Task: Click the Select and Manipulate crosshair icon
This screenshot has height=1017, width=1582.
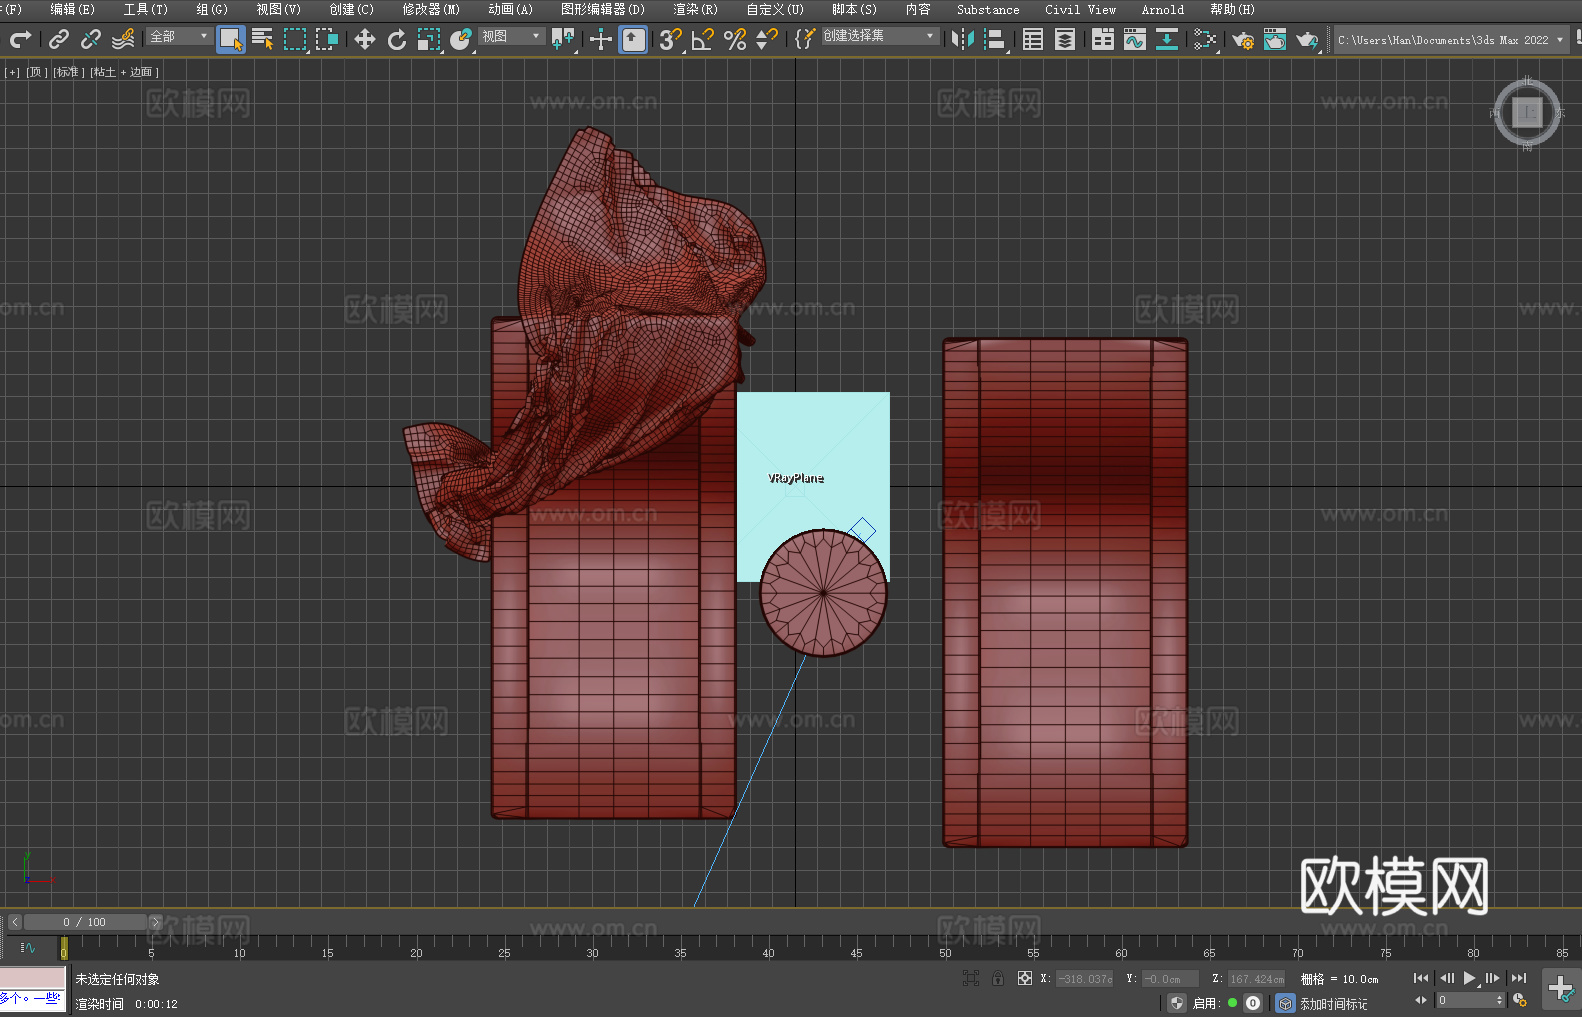Action: point(601,39)
